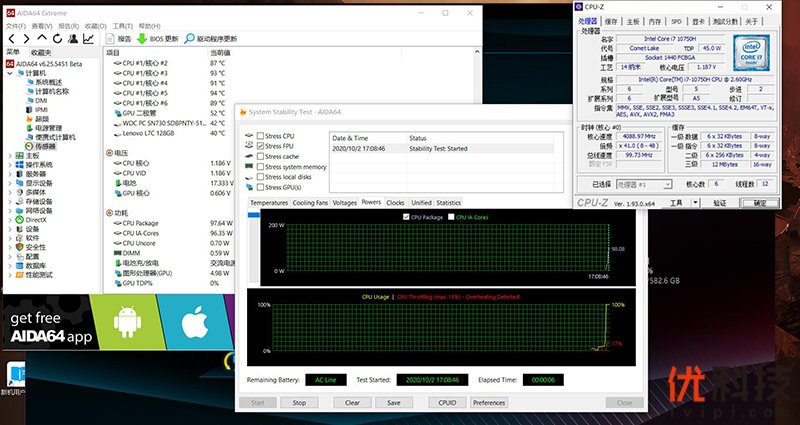Switch to the SPD tab in CPU-Z

coord(676,21)
